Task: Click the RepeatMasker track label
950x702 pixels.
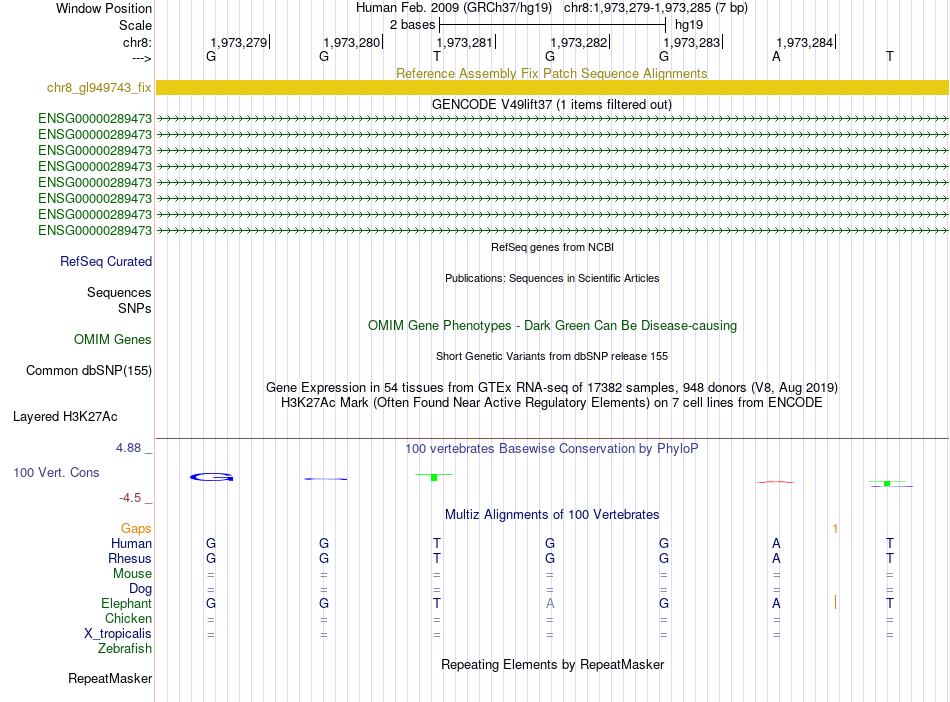Action: coord(110,678)
